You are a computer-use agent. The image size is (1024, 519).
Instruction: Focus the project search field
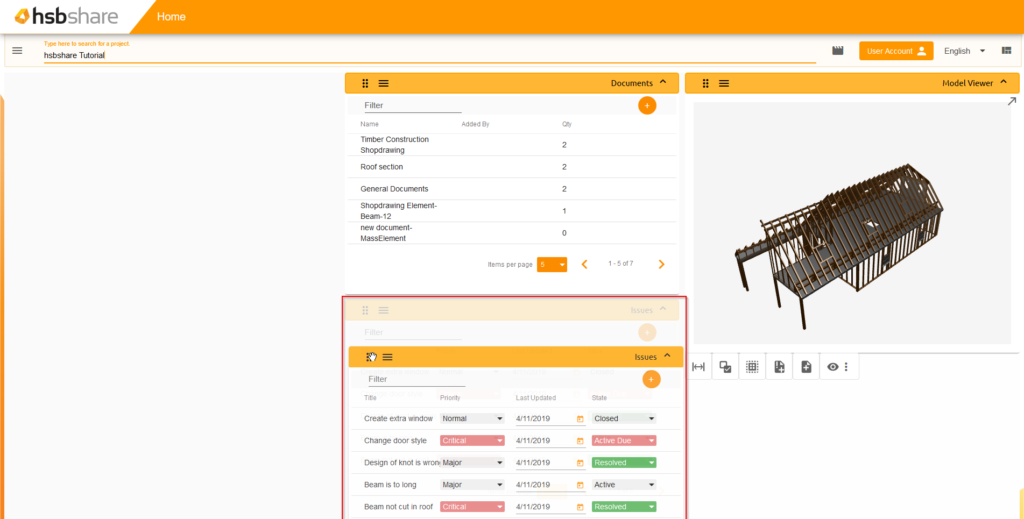tap(430, 55)
